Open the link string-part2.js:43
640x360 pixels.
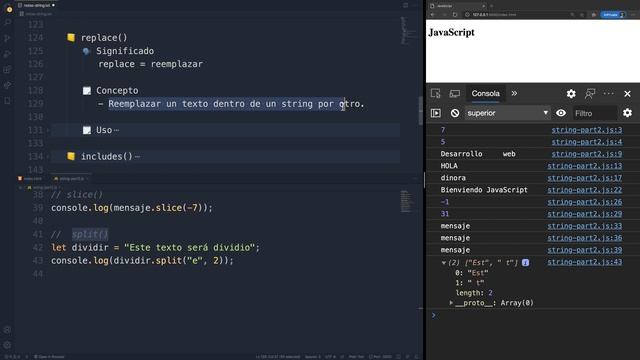pos(584,262)
